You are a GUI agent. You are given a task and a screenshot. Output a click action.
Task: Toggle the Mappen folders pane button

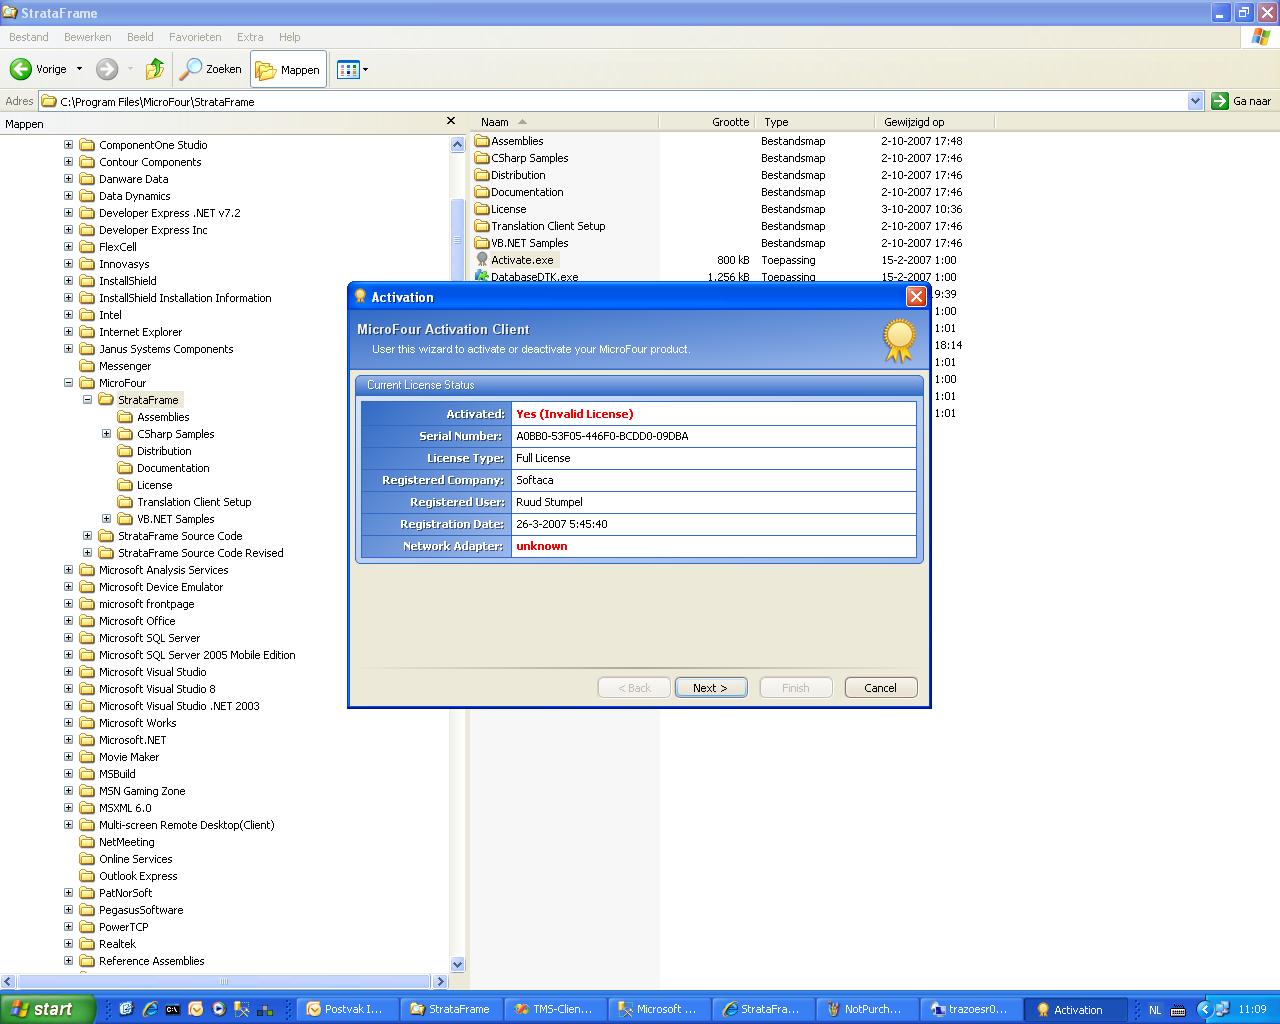click(288, 69)
